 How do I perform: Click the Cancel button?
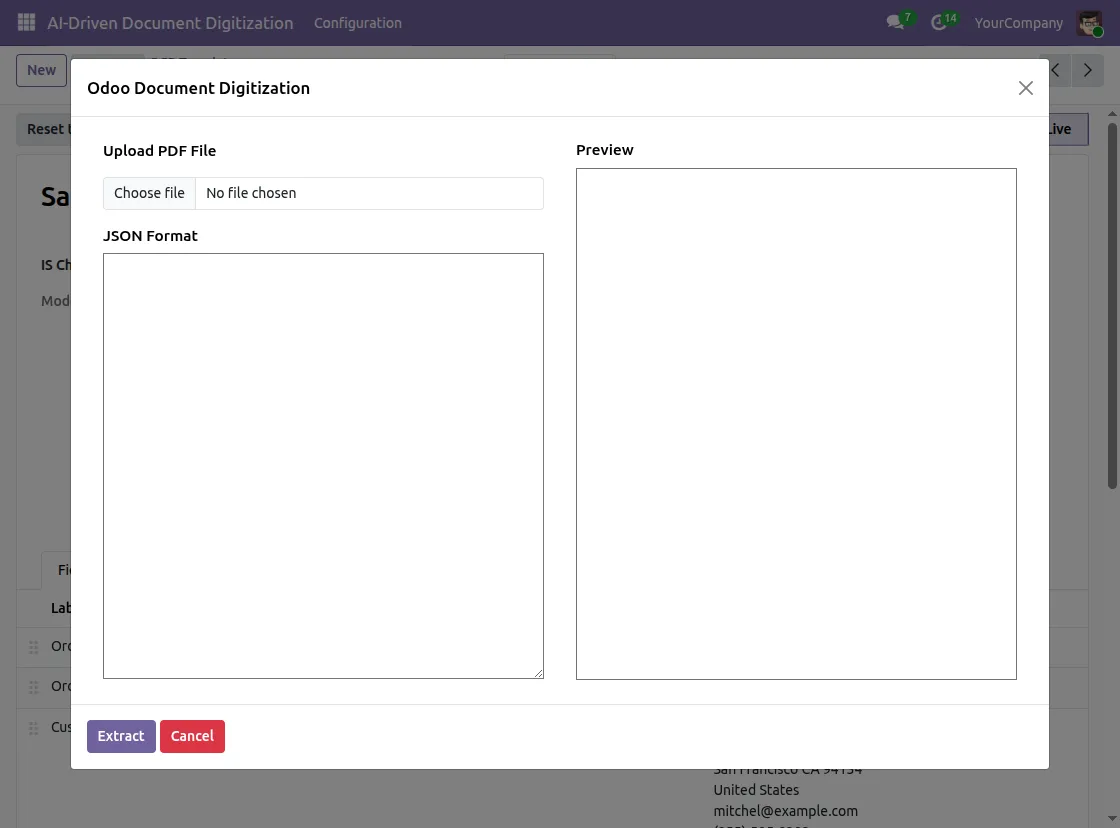192,736
